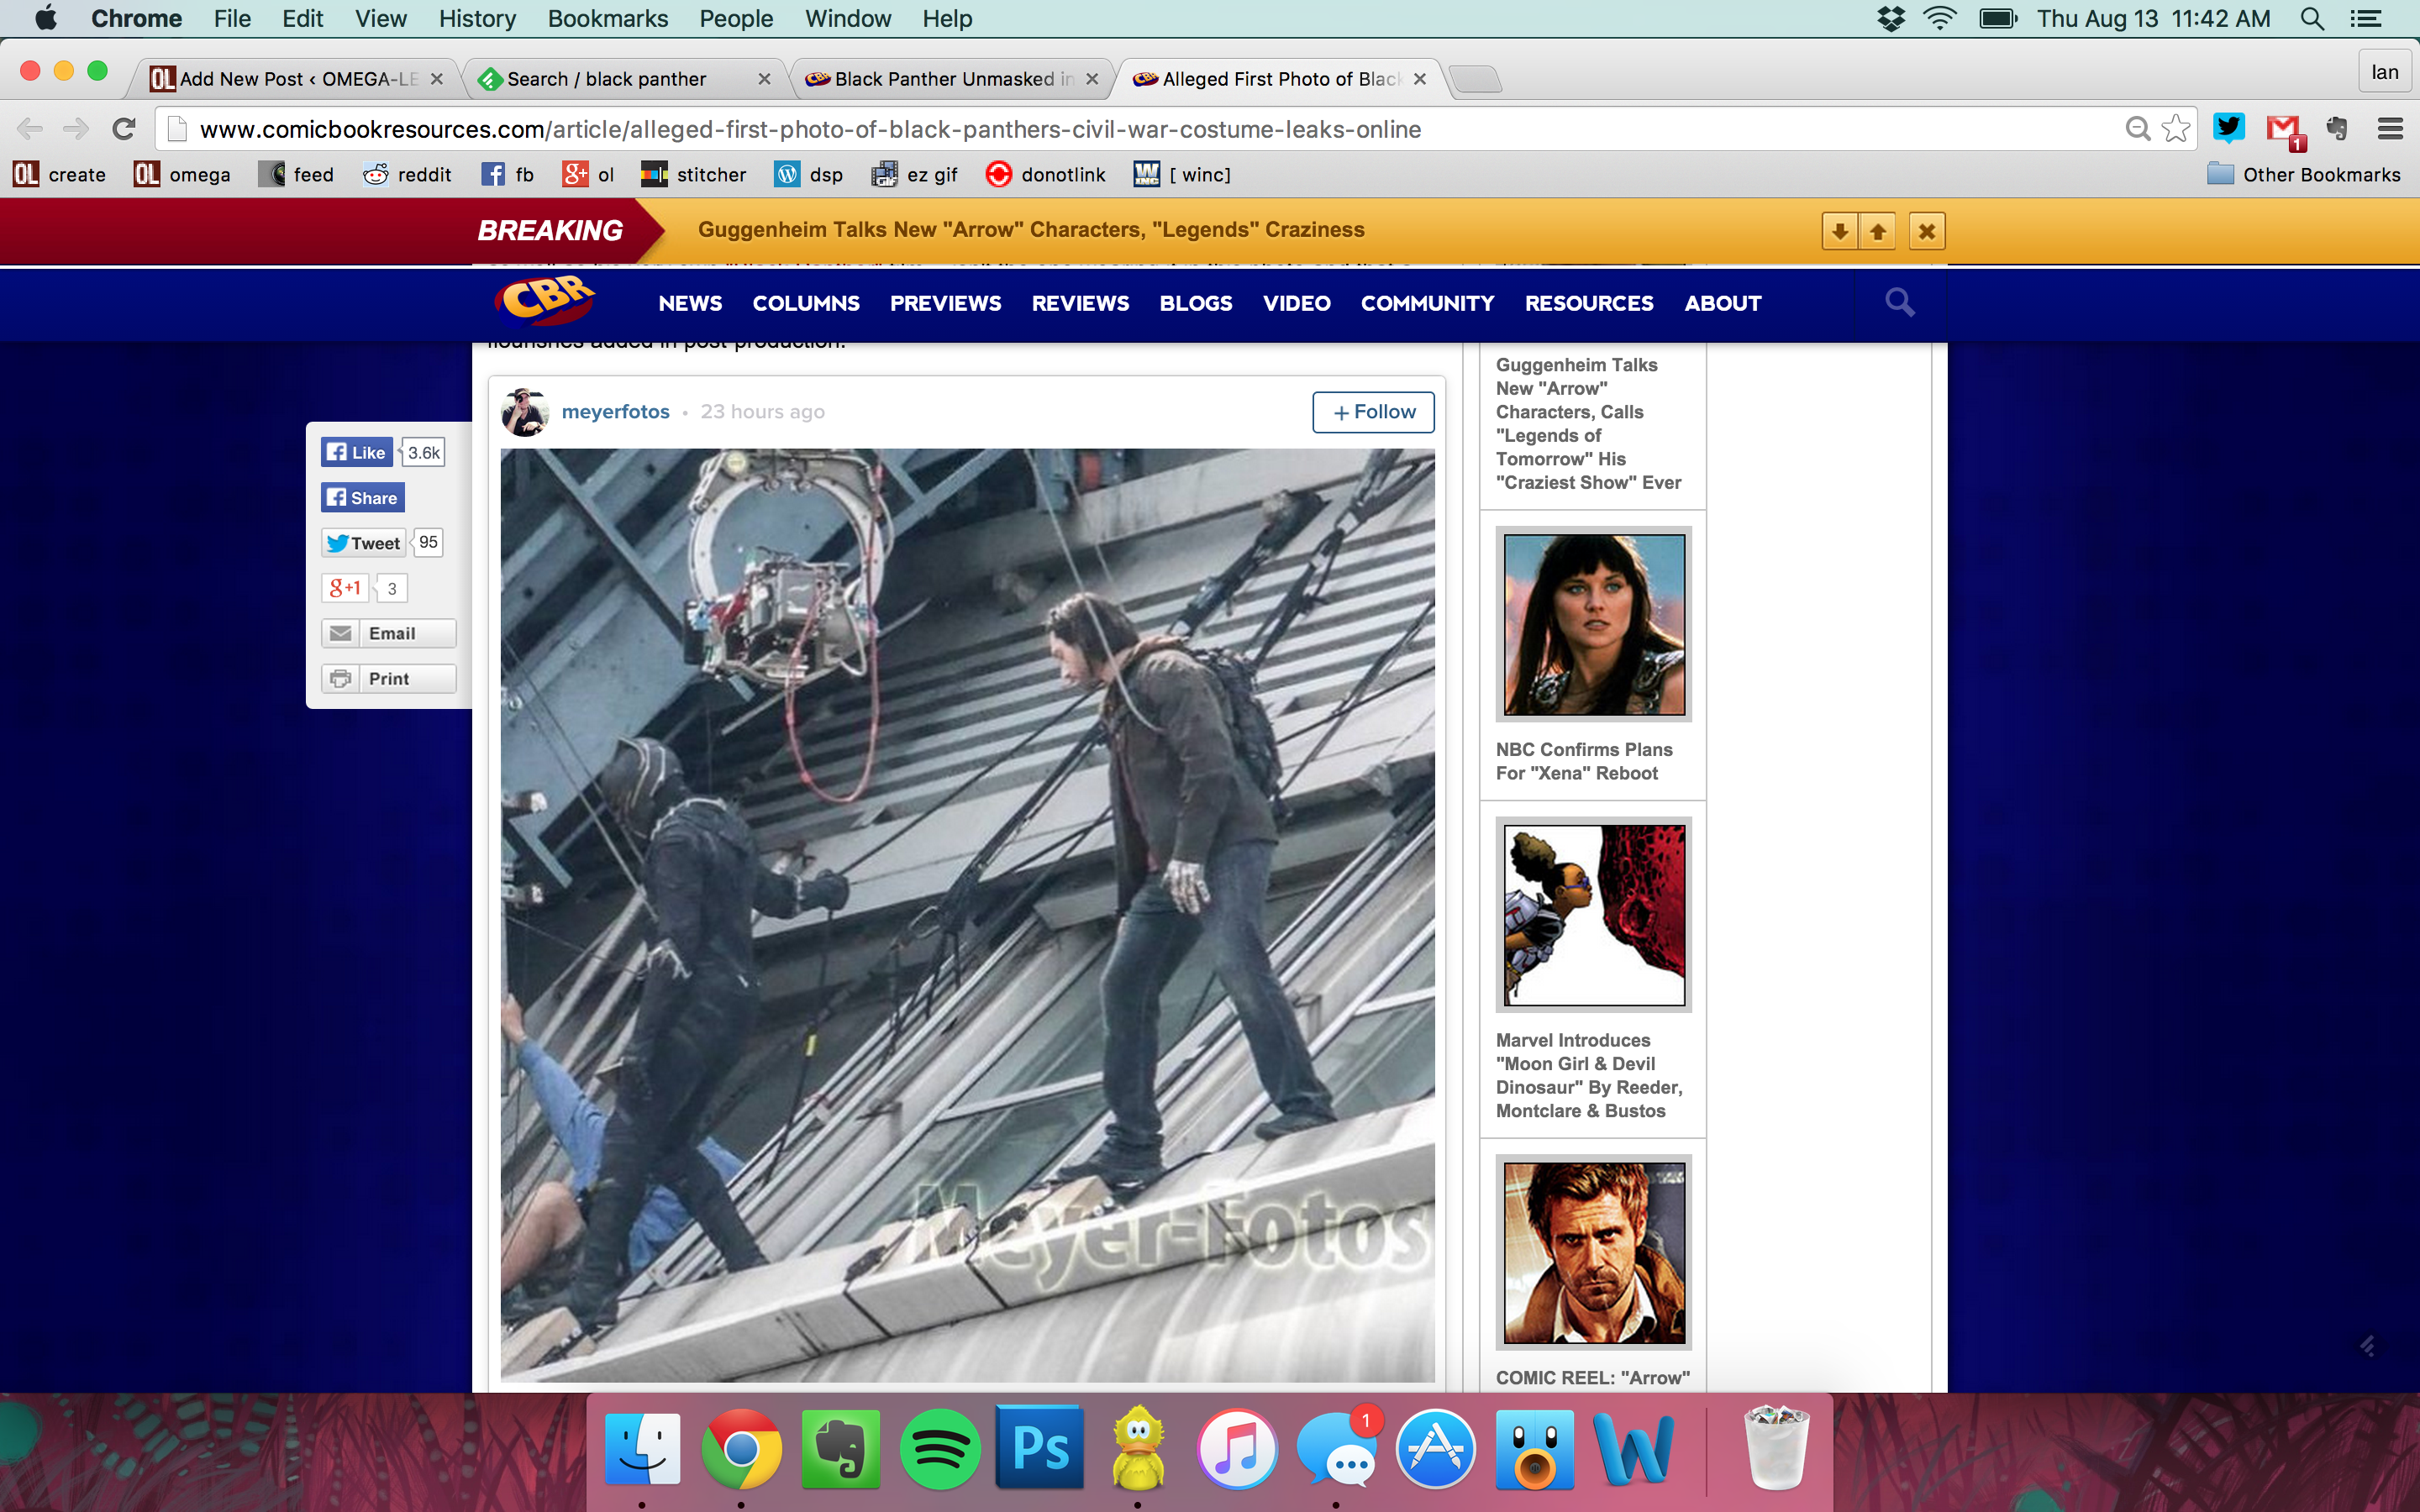Email this article
This screenshot has height=1512, width=2420.
point(388,633)
